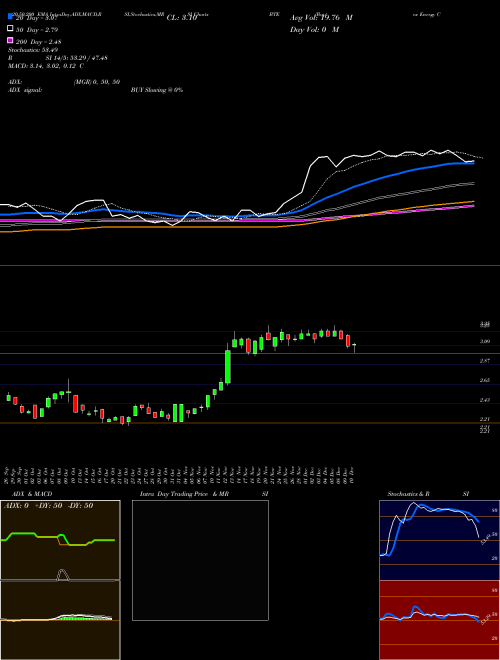Open the red RSI indicator panel
This screenshot has height=660, width=500.
(x=439, y=620)
